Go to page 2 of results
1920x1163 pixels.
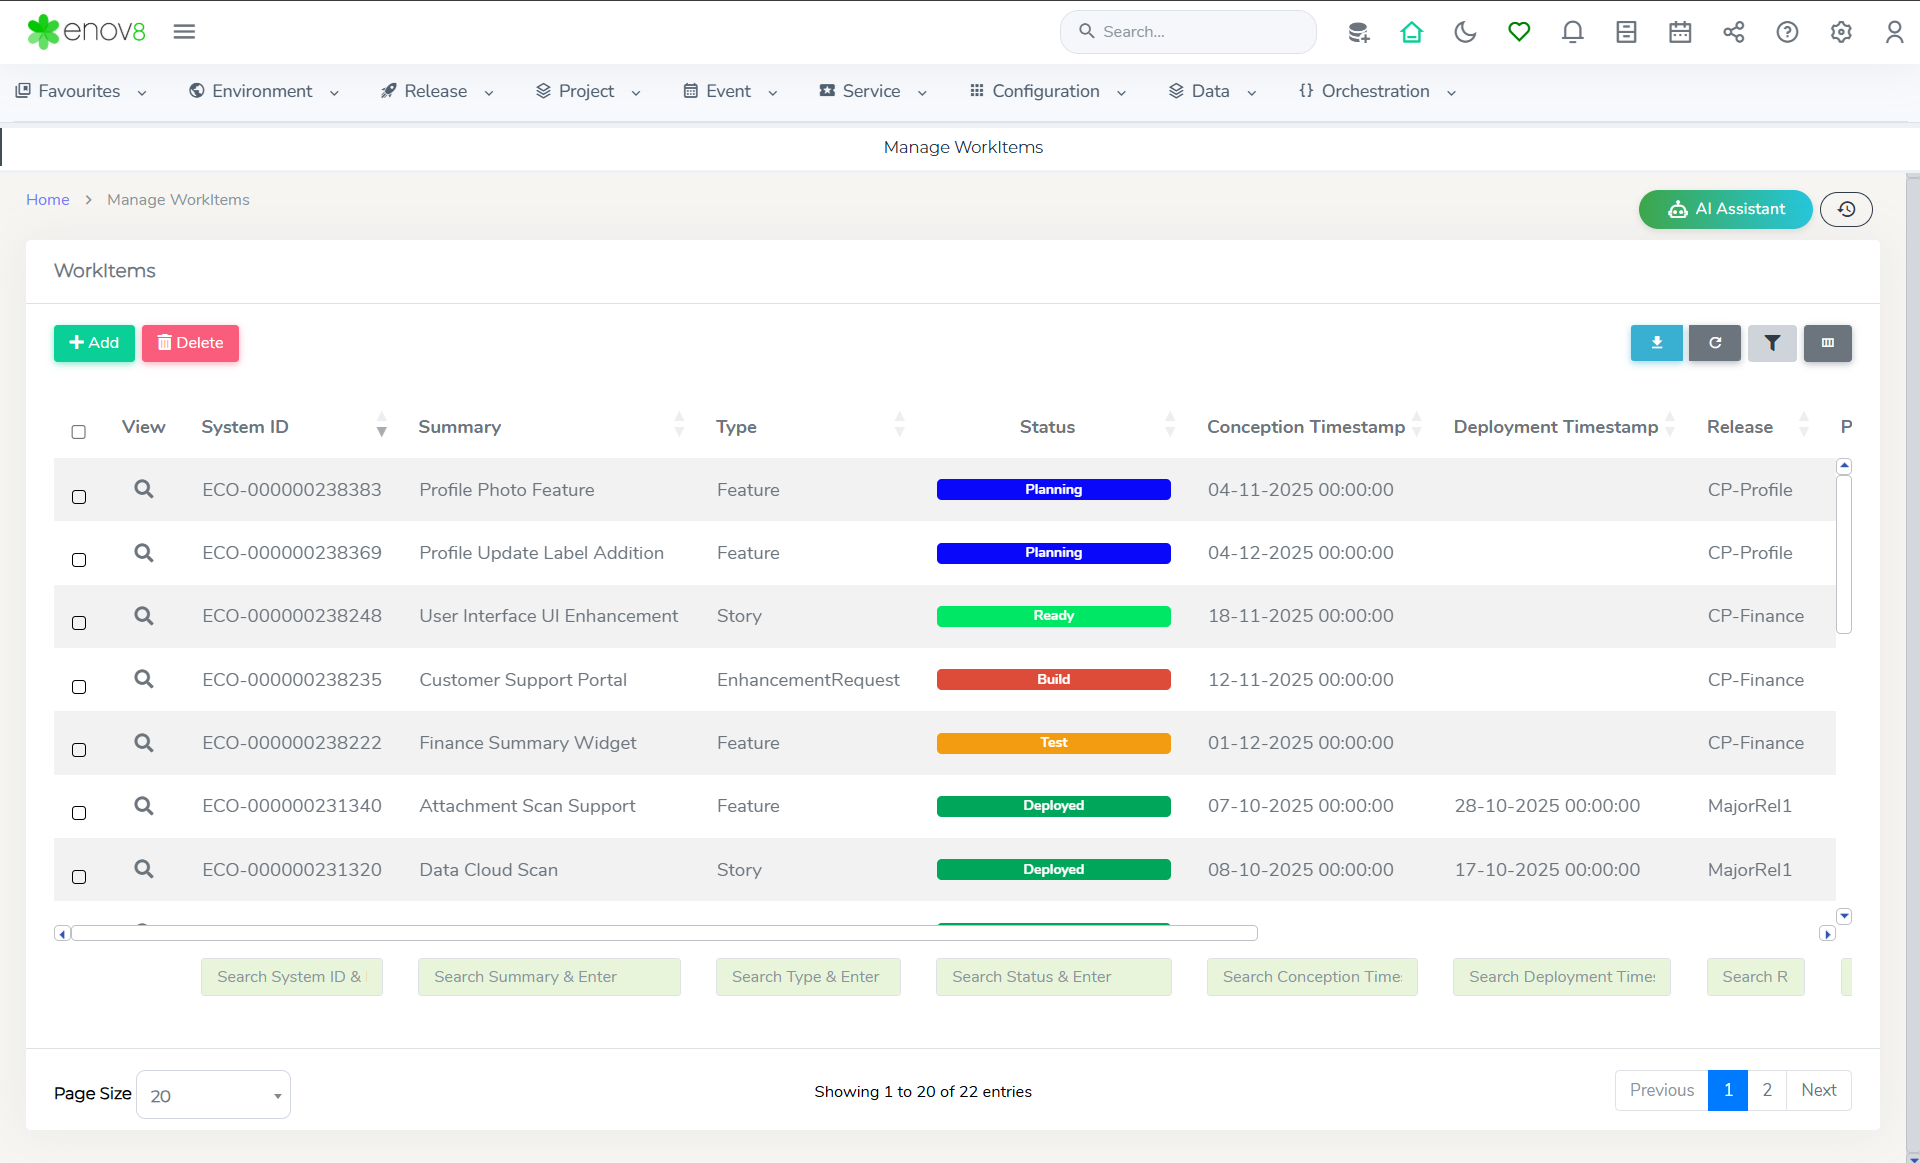pos(1767,1090)
